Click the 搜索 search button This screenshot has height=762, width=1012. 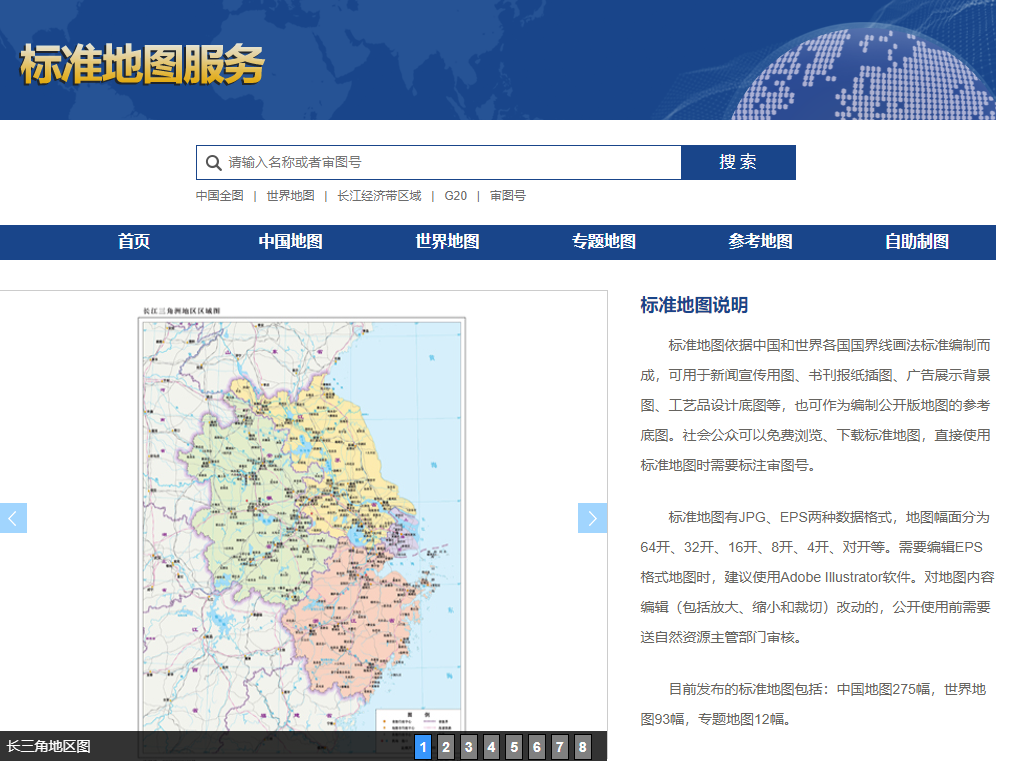[738, 163]
